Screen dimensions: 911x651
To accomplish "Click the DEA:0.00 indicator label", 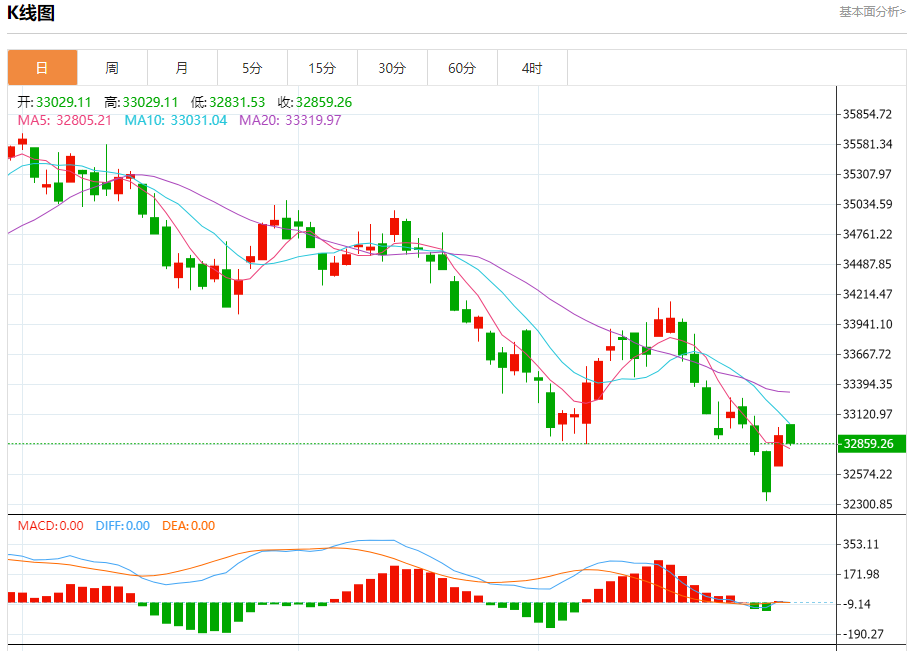I will coord(188,525).
